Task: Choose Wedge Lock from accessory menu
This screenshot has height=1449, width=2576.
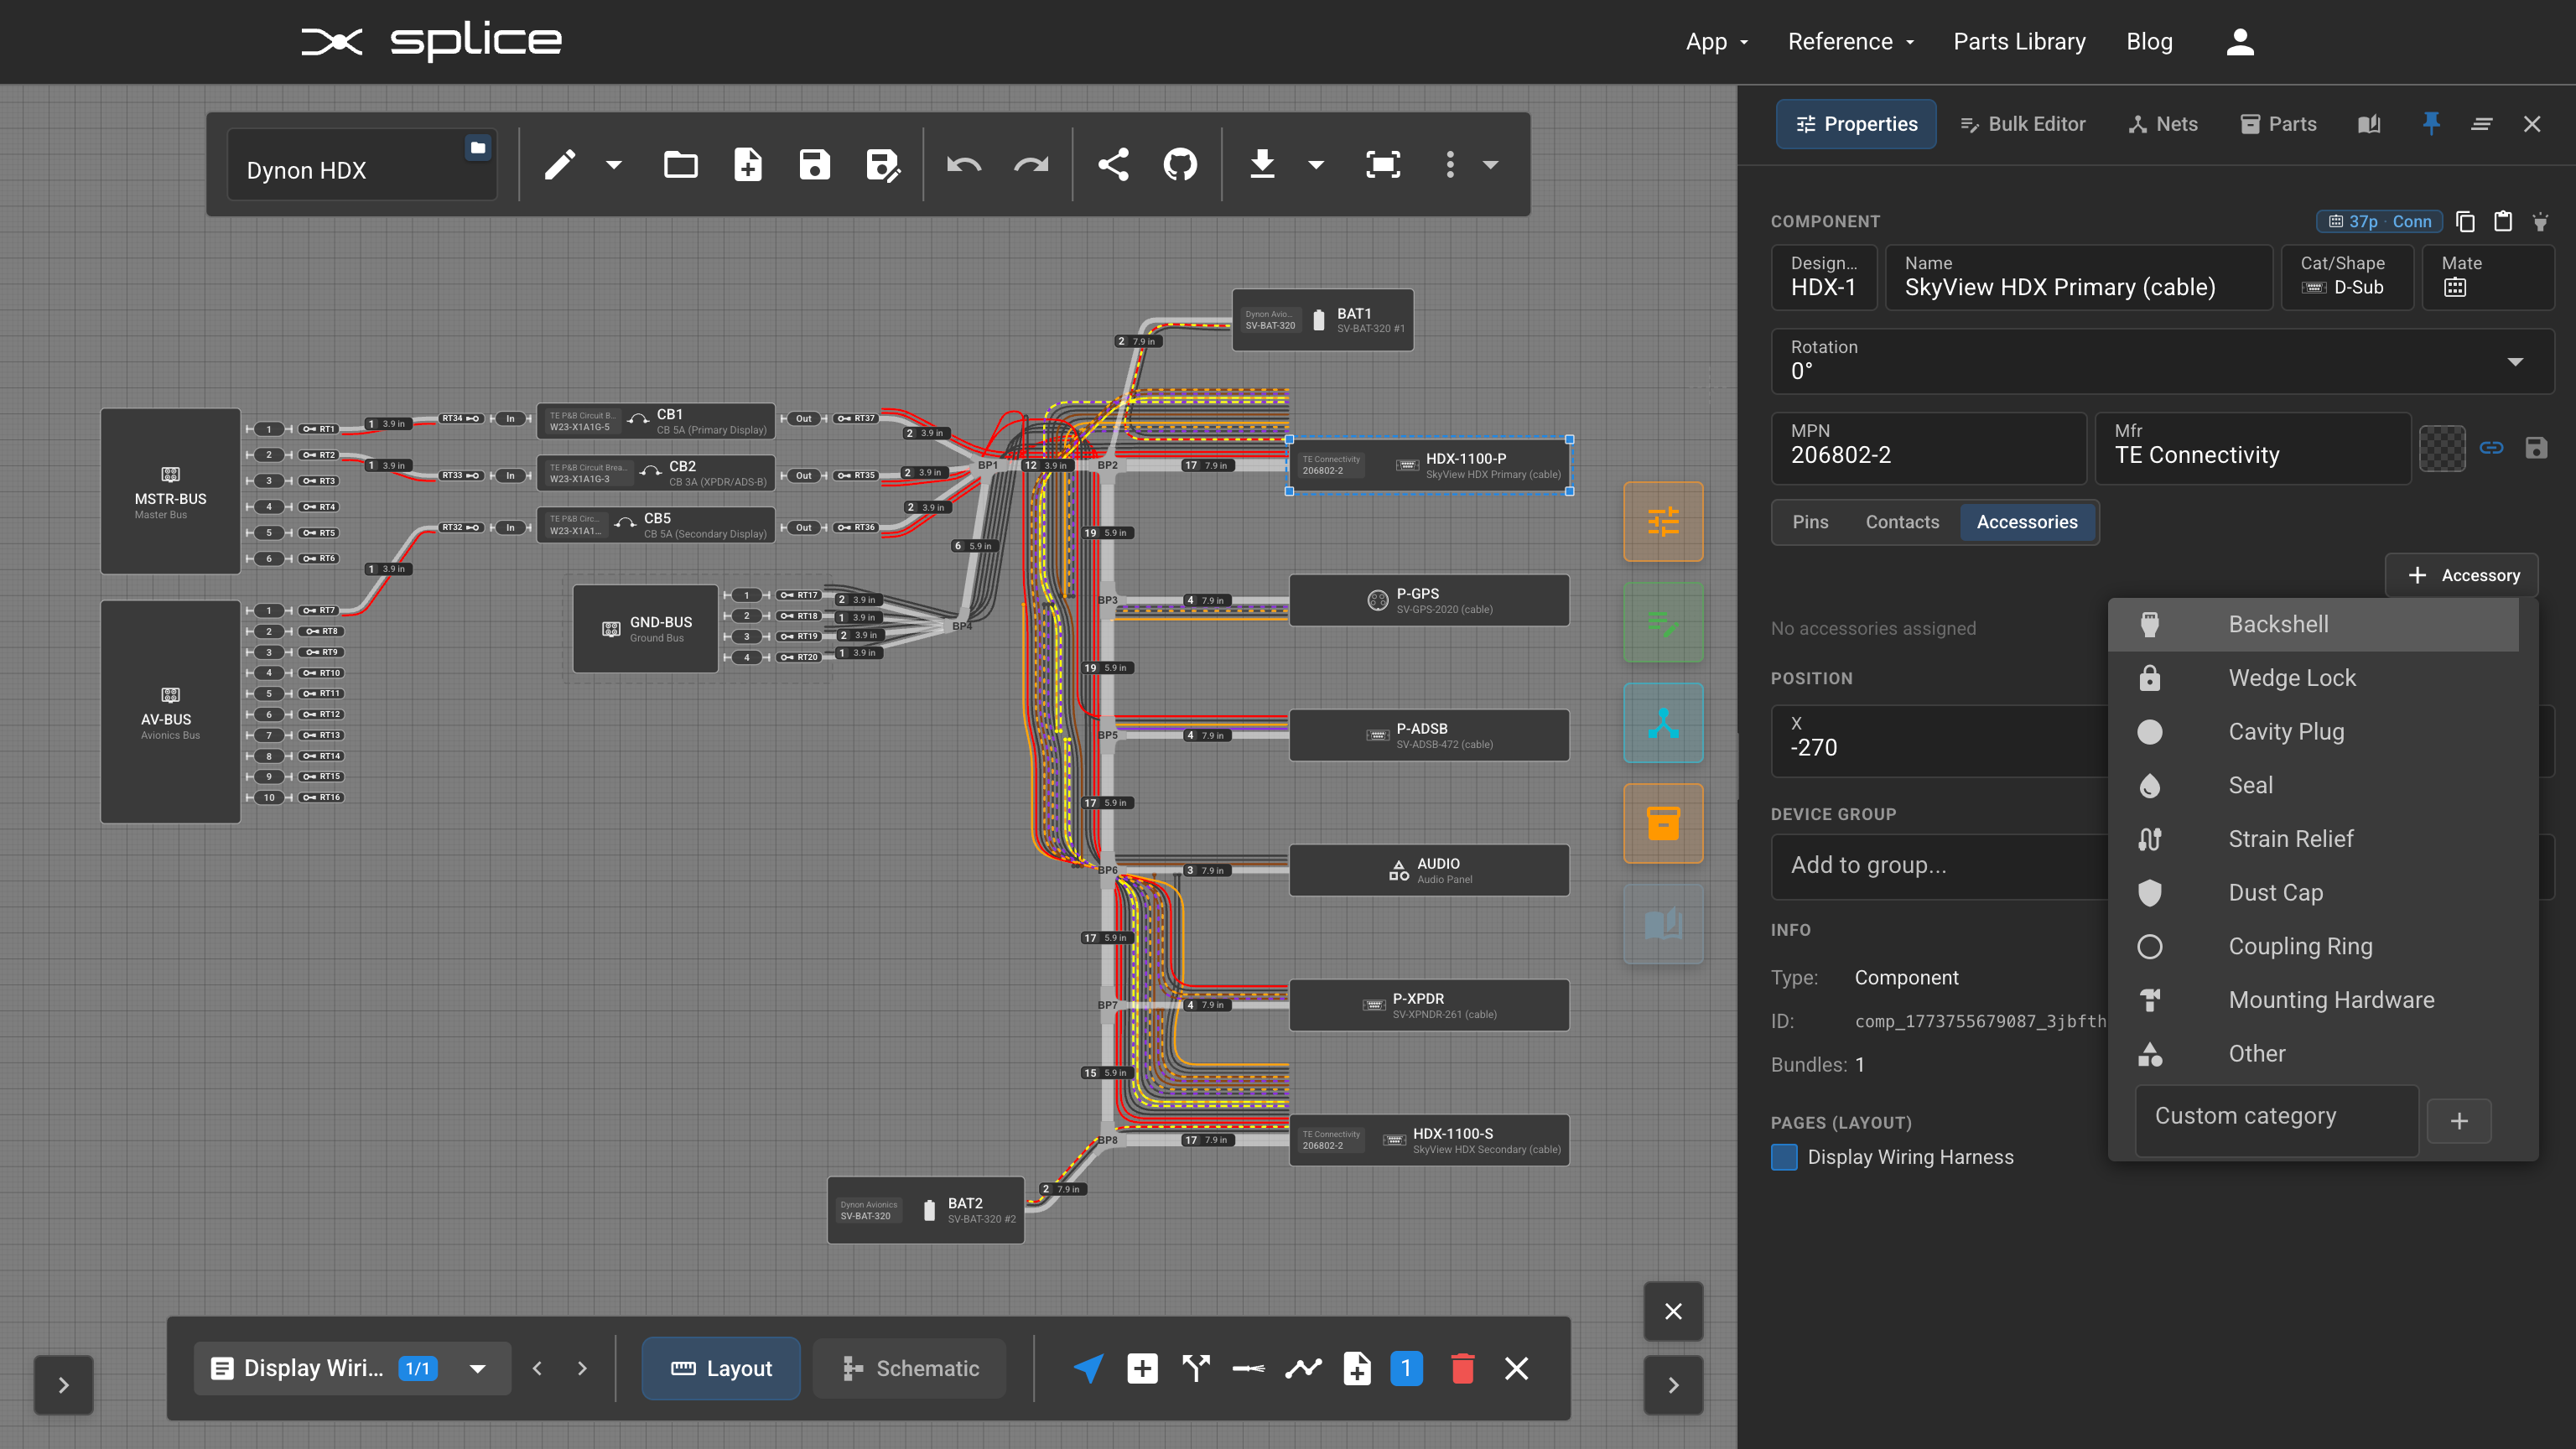Action: point(2313,678)
